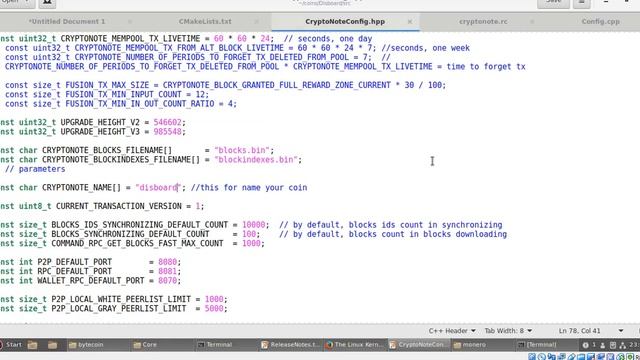Click the help circle icon in system tray
The height and width of the screenshot is (360, 640).
[585, 345]
